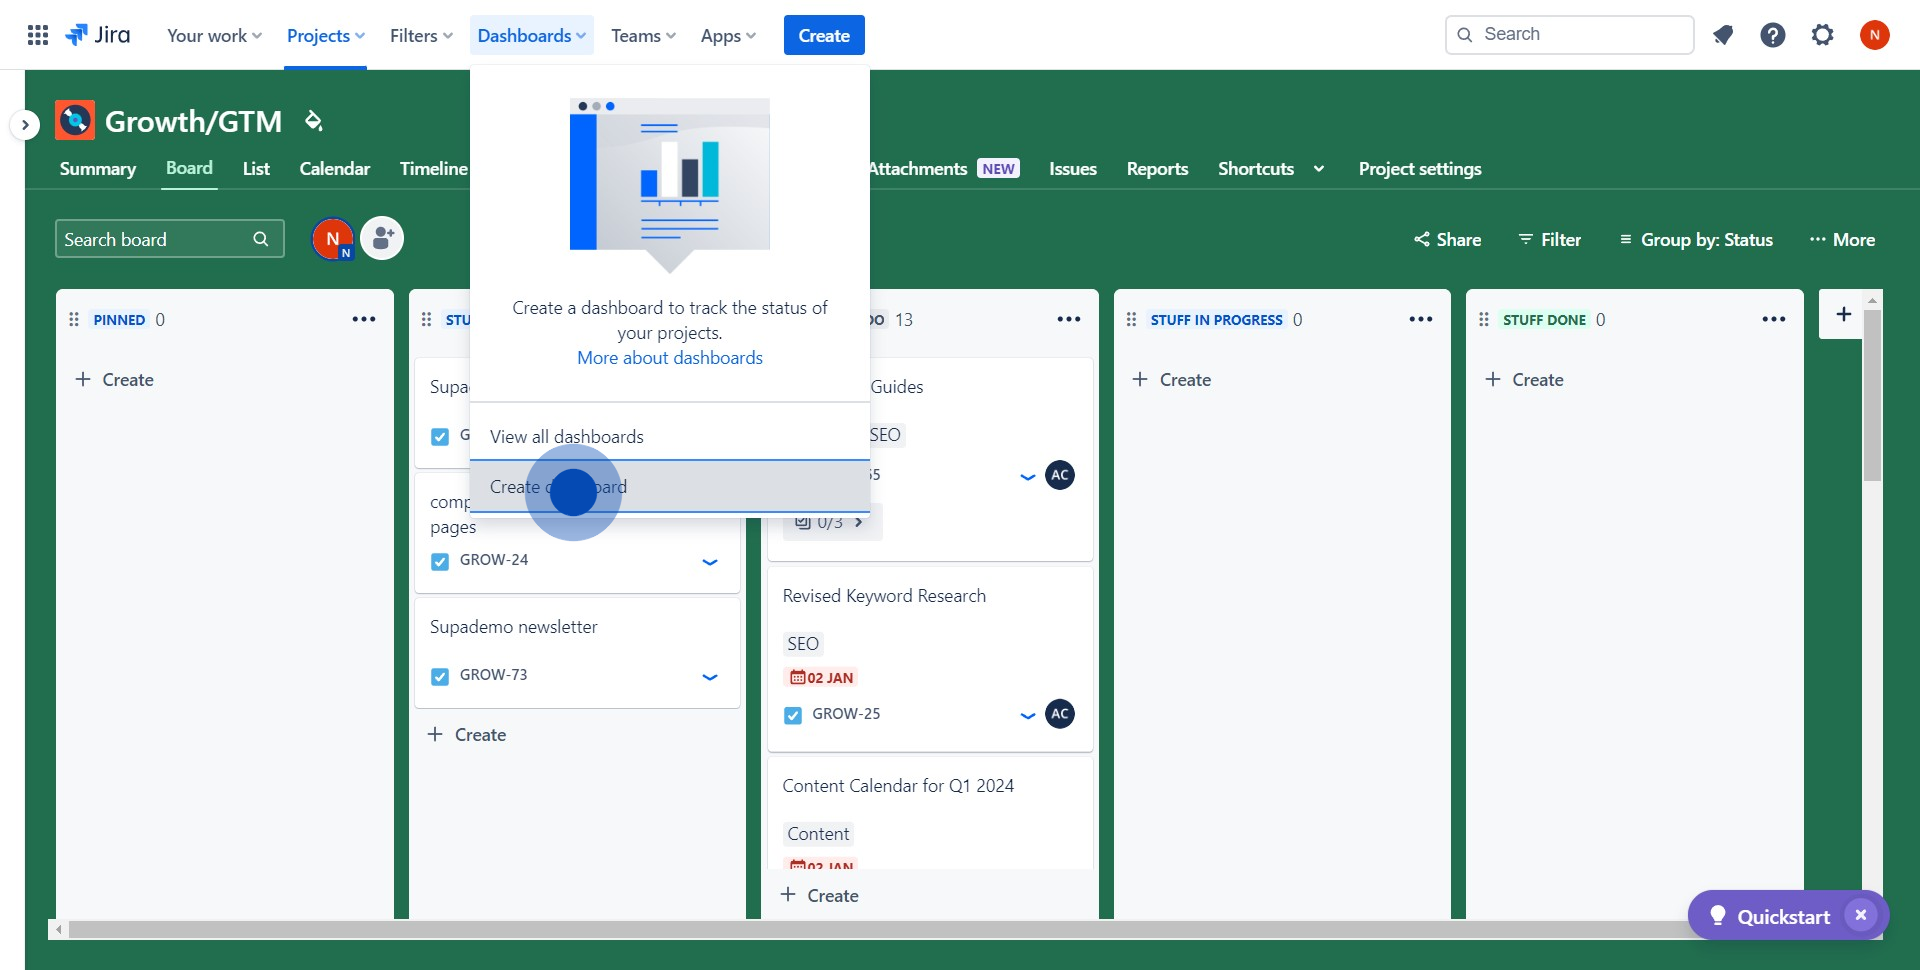This screenshot has height=970, width=1920.
Task: Click the add people icon
Action: pos(382,239)
